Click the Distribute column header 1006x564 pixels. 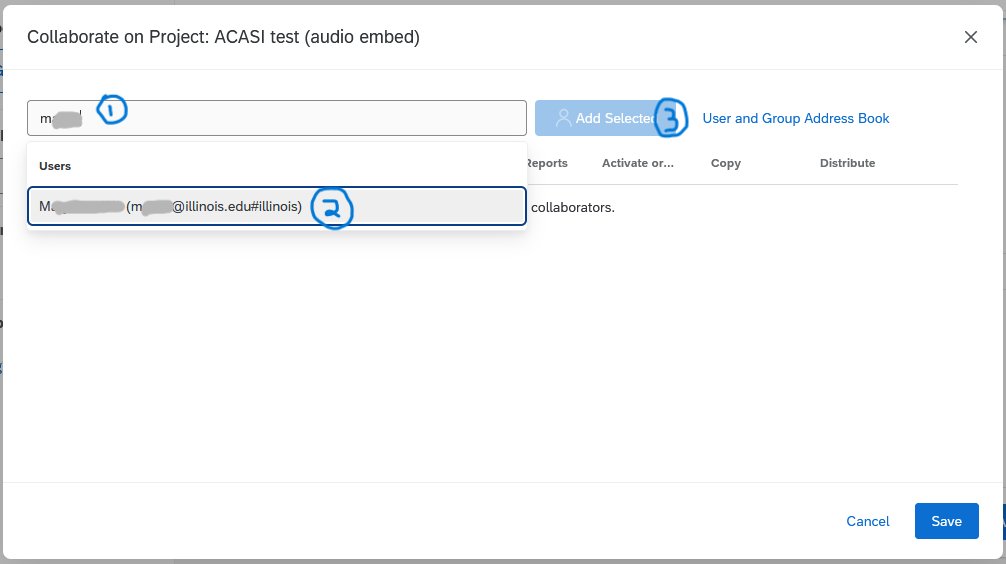point(847,163)
